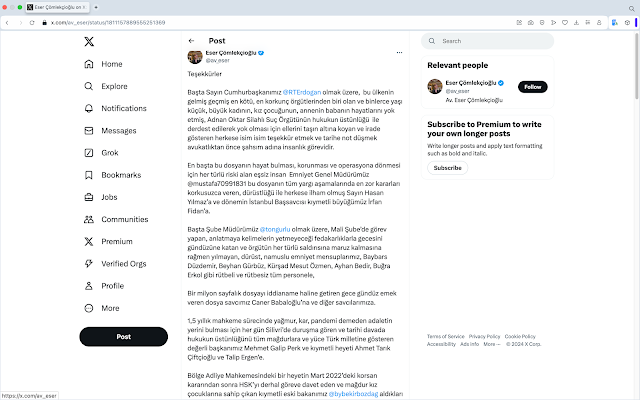Open the Explore magnifier icon
The image size is (640, 400).
pyautogui.click(x=89, y=86)
